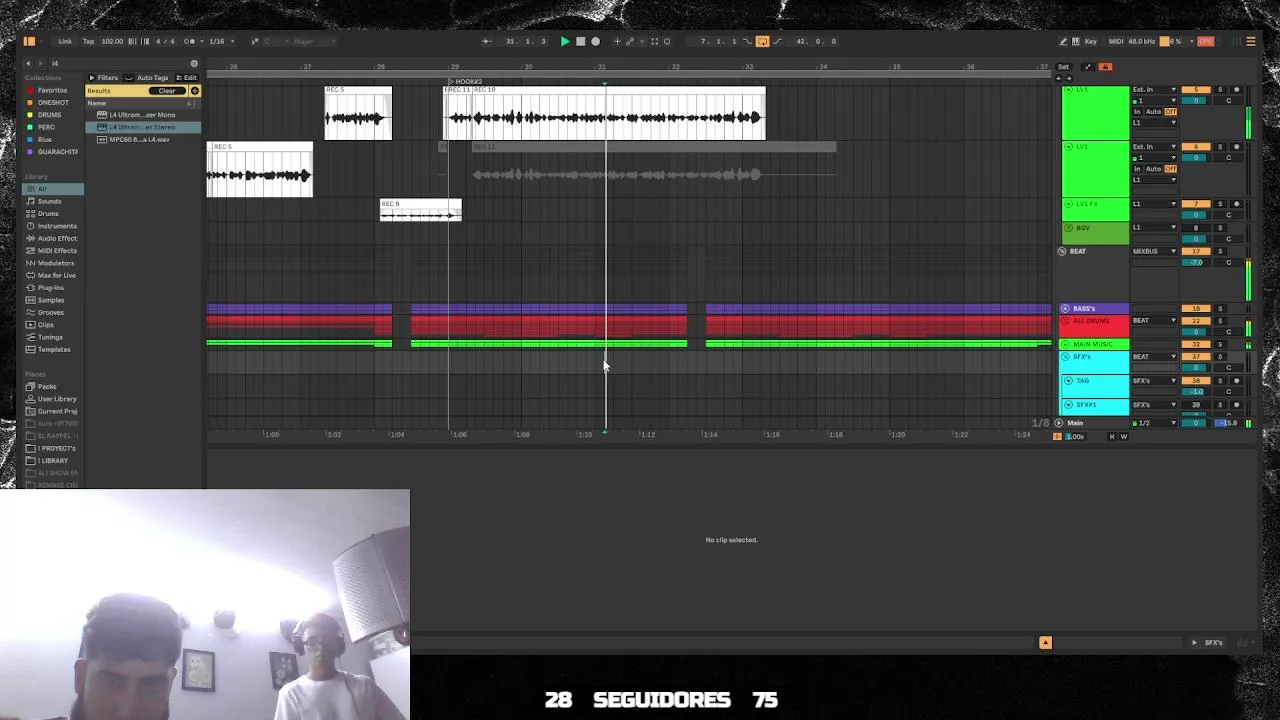The width and height of the screenshot is (1280, 720).
Task: Click the red automation lock icon near Set
Action: (1105, 67)
